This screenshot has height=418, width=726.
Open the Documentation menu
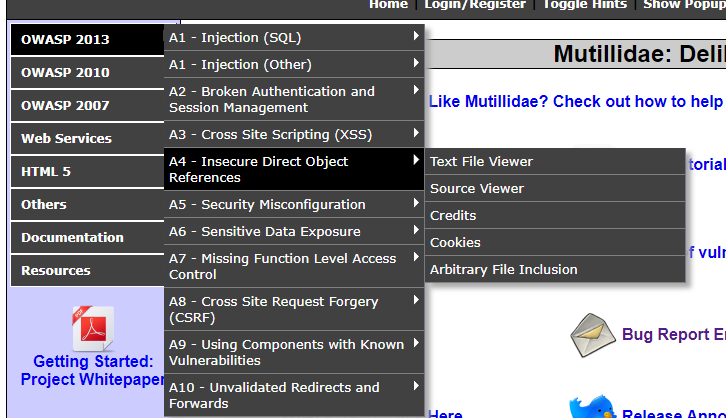click(88, 237)
